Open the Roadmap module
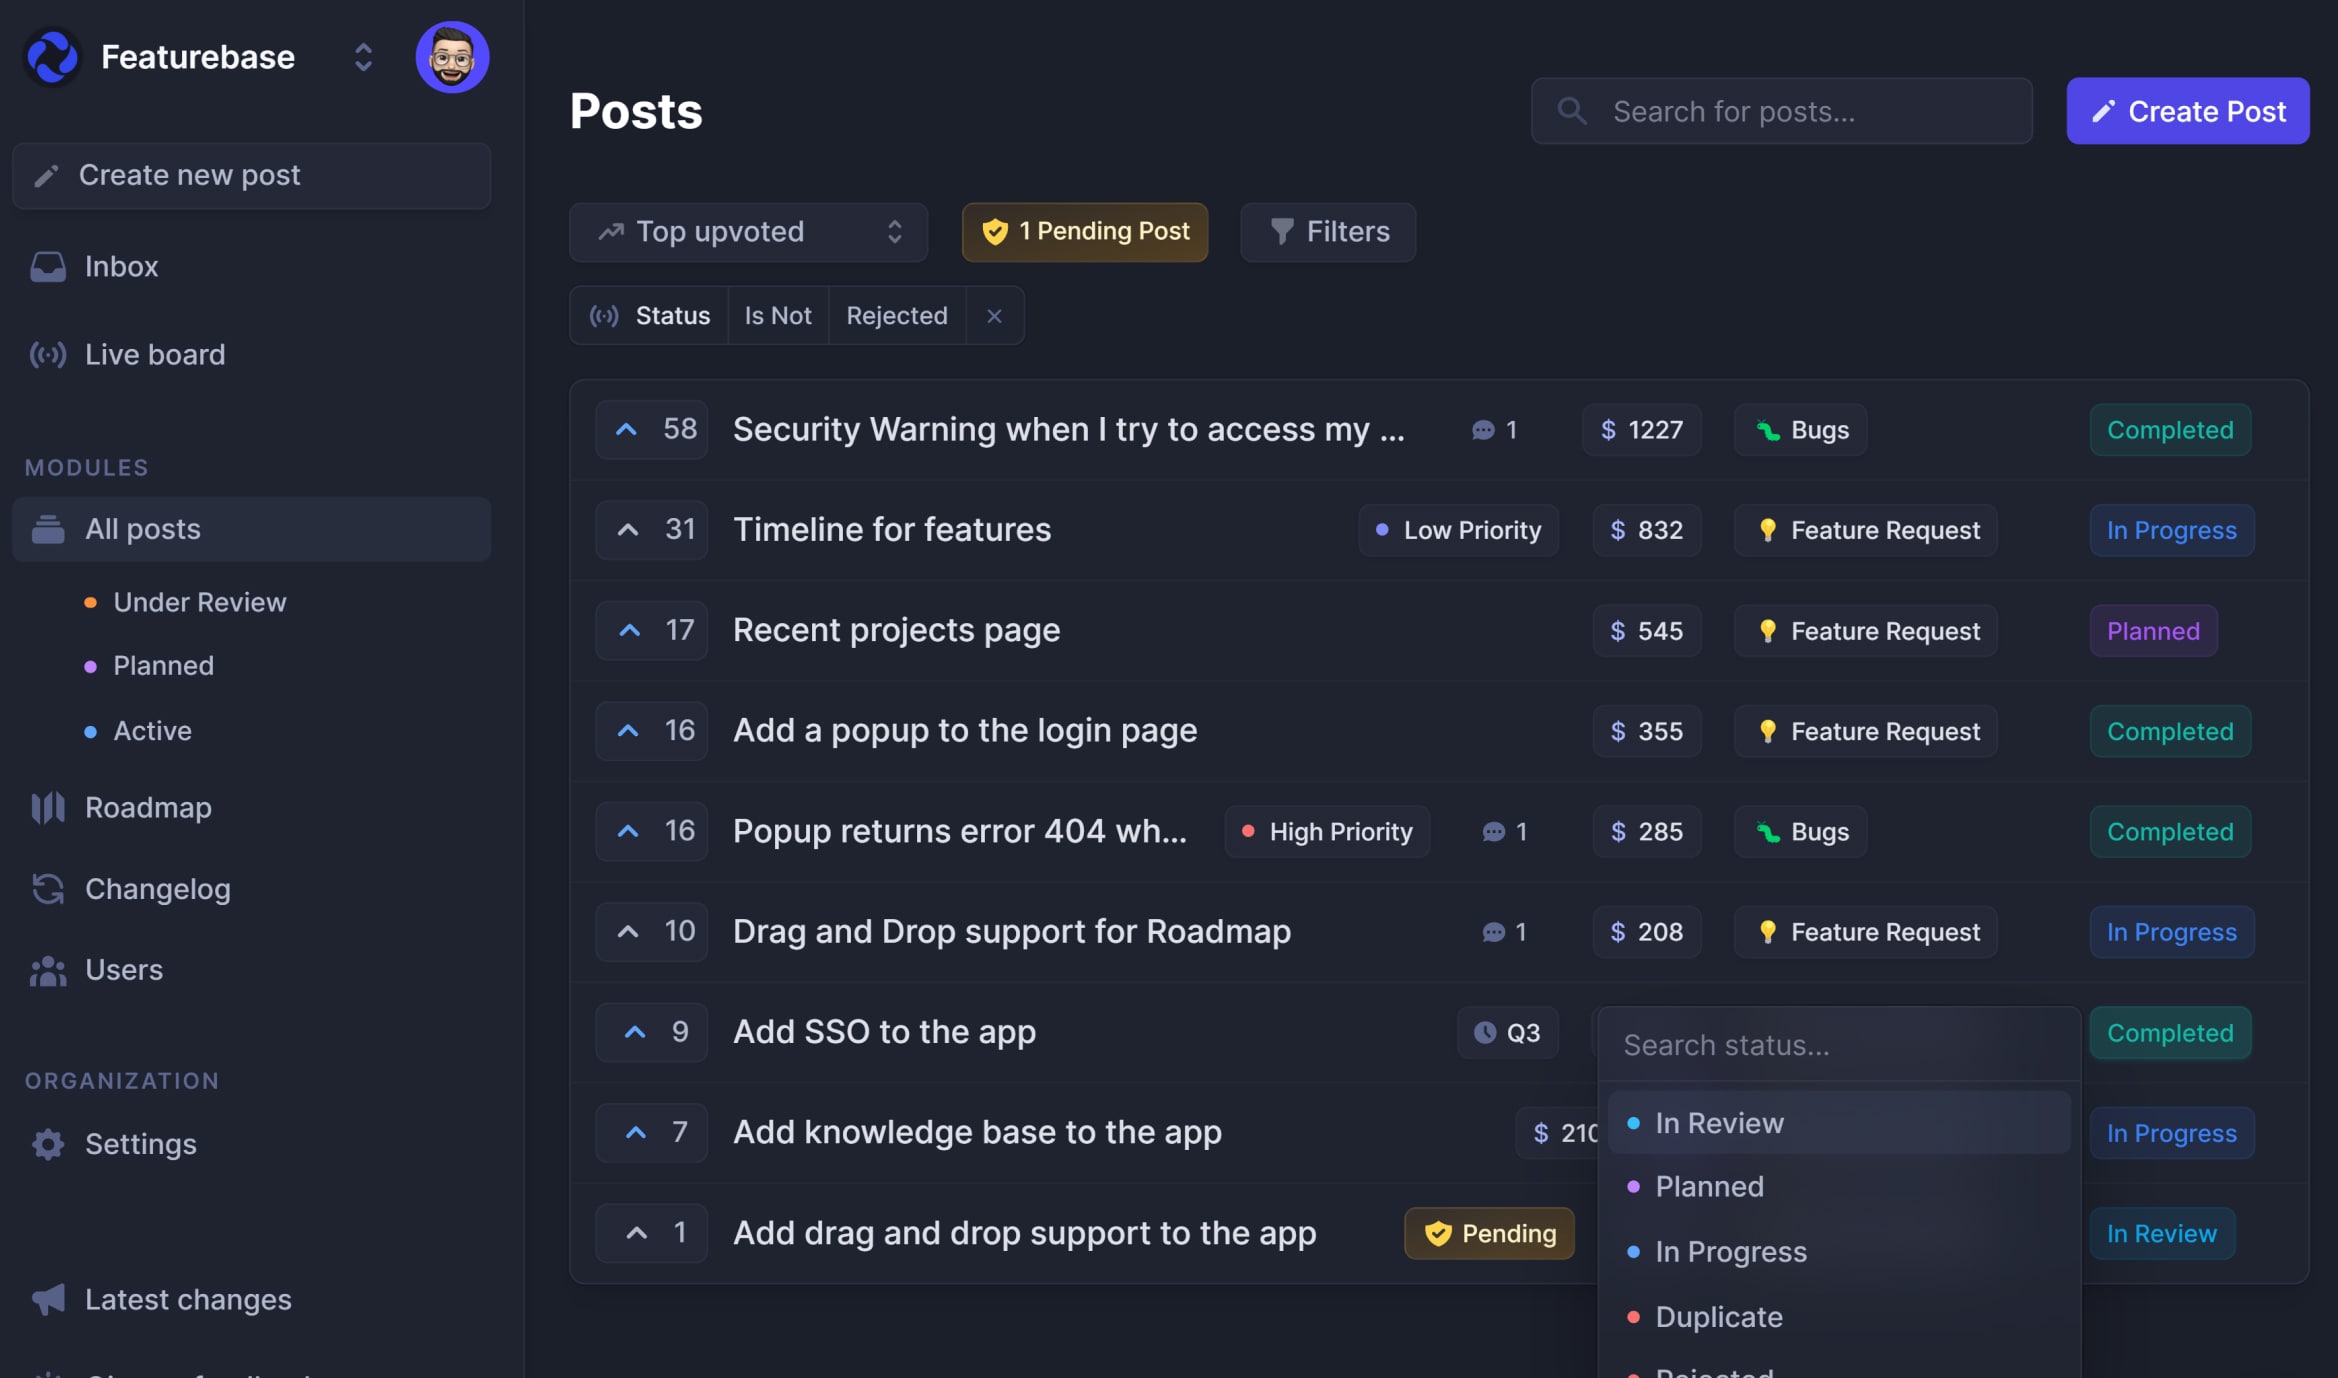 tap(120, 807)
